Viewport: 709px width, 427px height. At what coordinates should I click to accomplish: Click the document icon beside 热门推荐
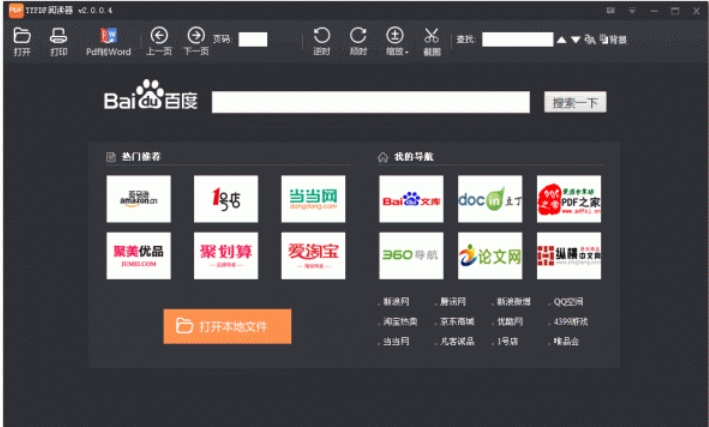tap(111, 157)
